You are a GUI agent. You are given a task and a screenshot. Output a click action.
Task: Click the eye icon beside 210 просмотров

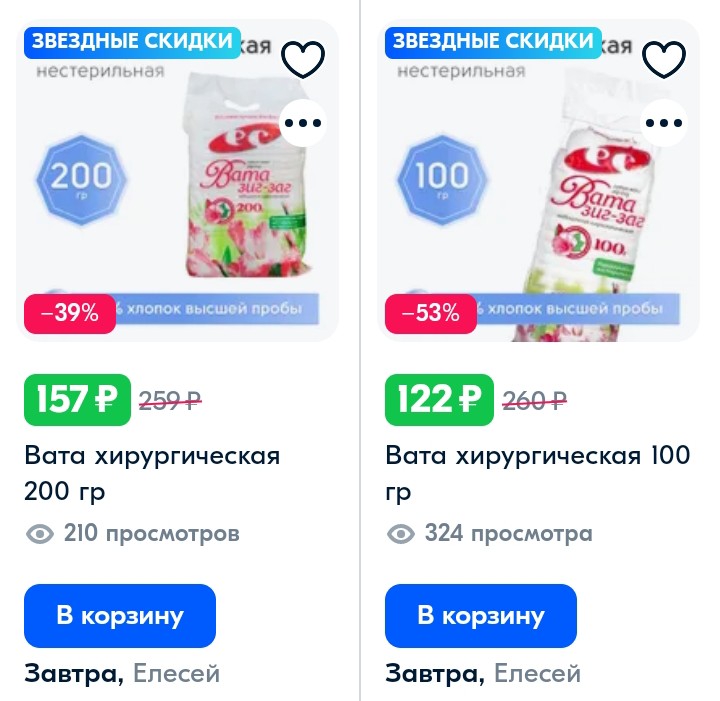[x=40, y=534]
